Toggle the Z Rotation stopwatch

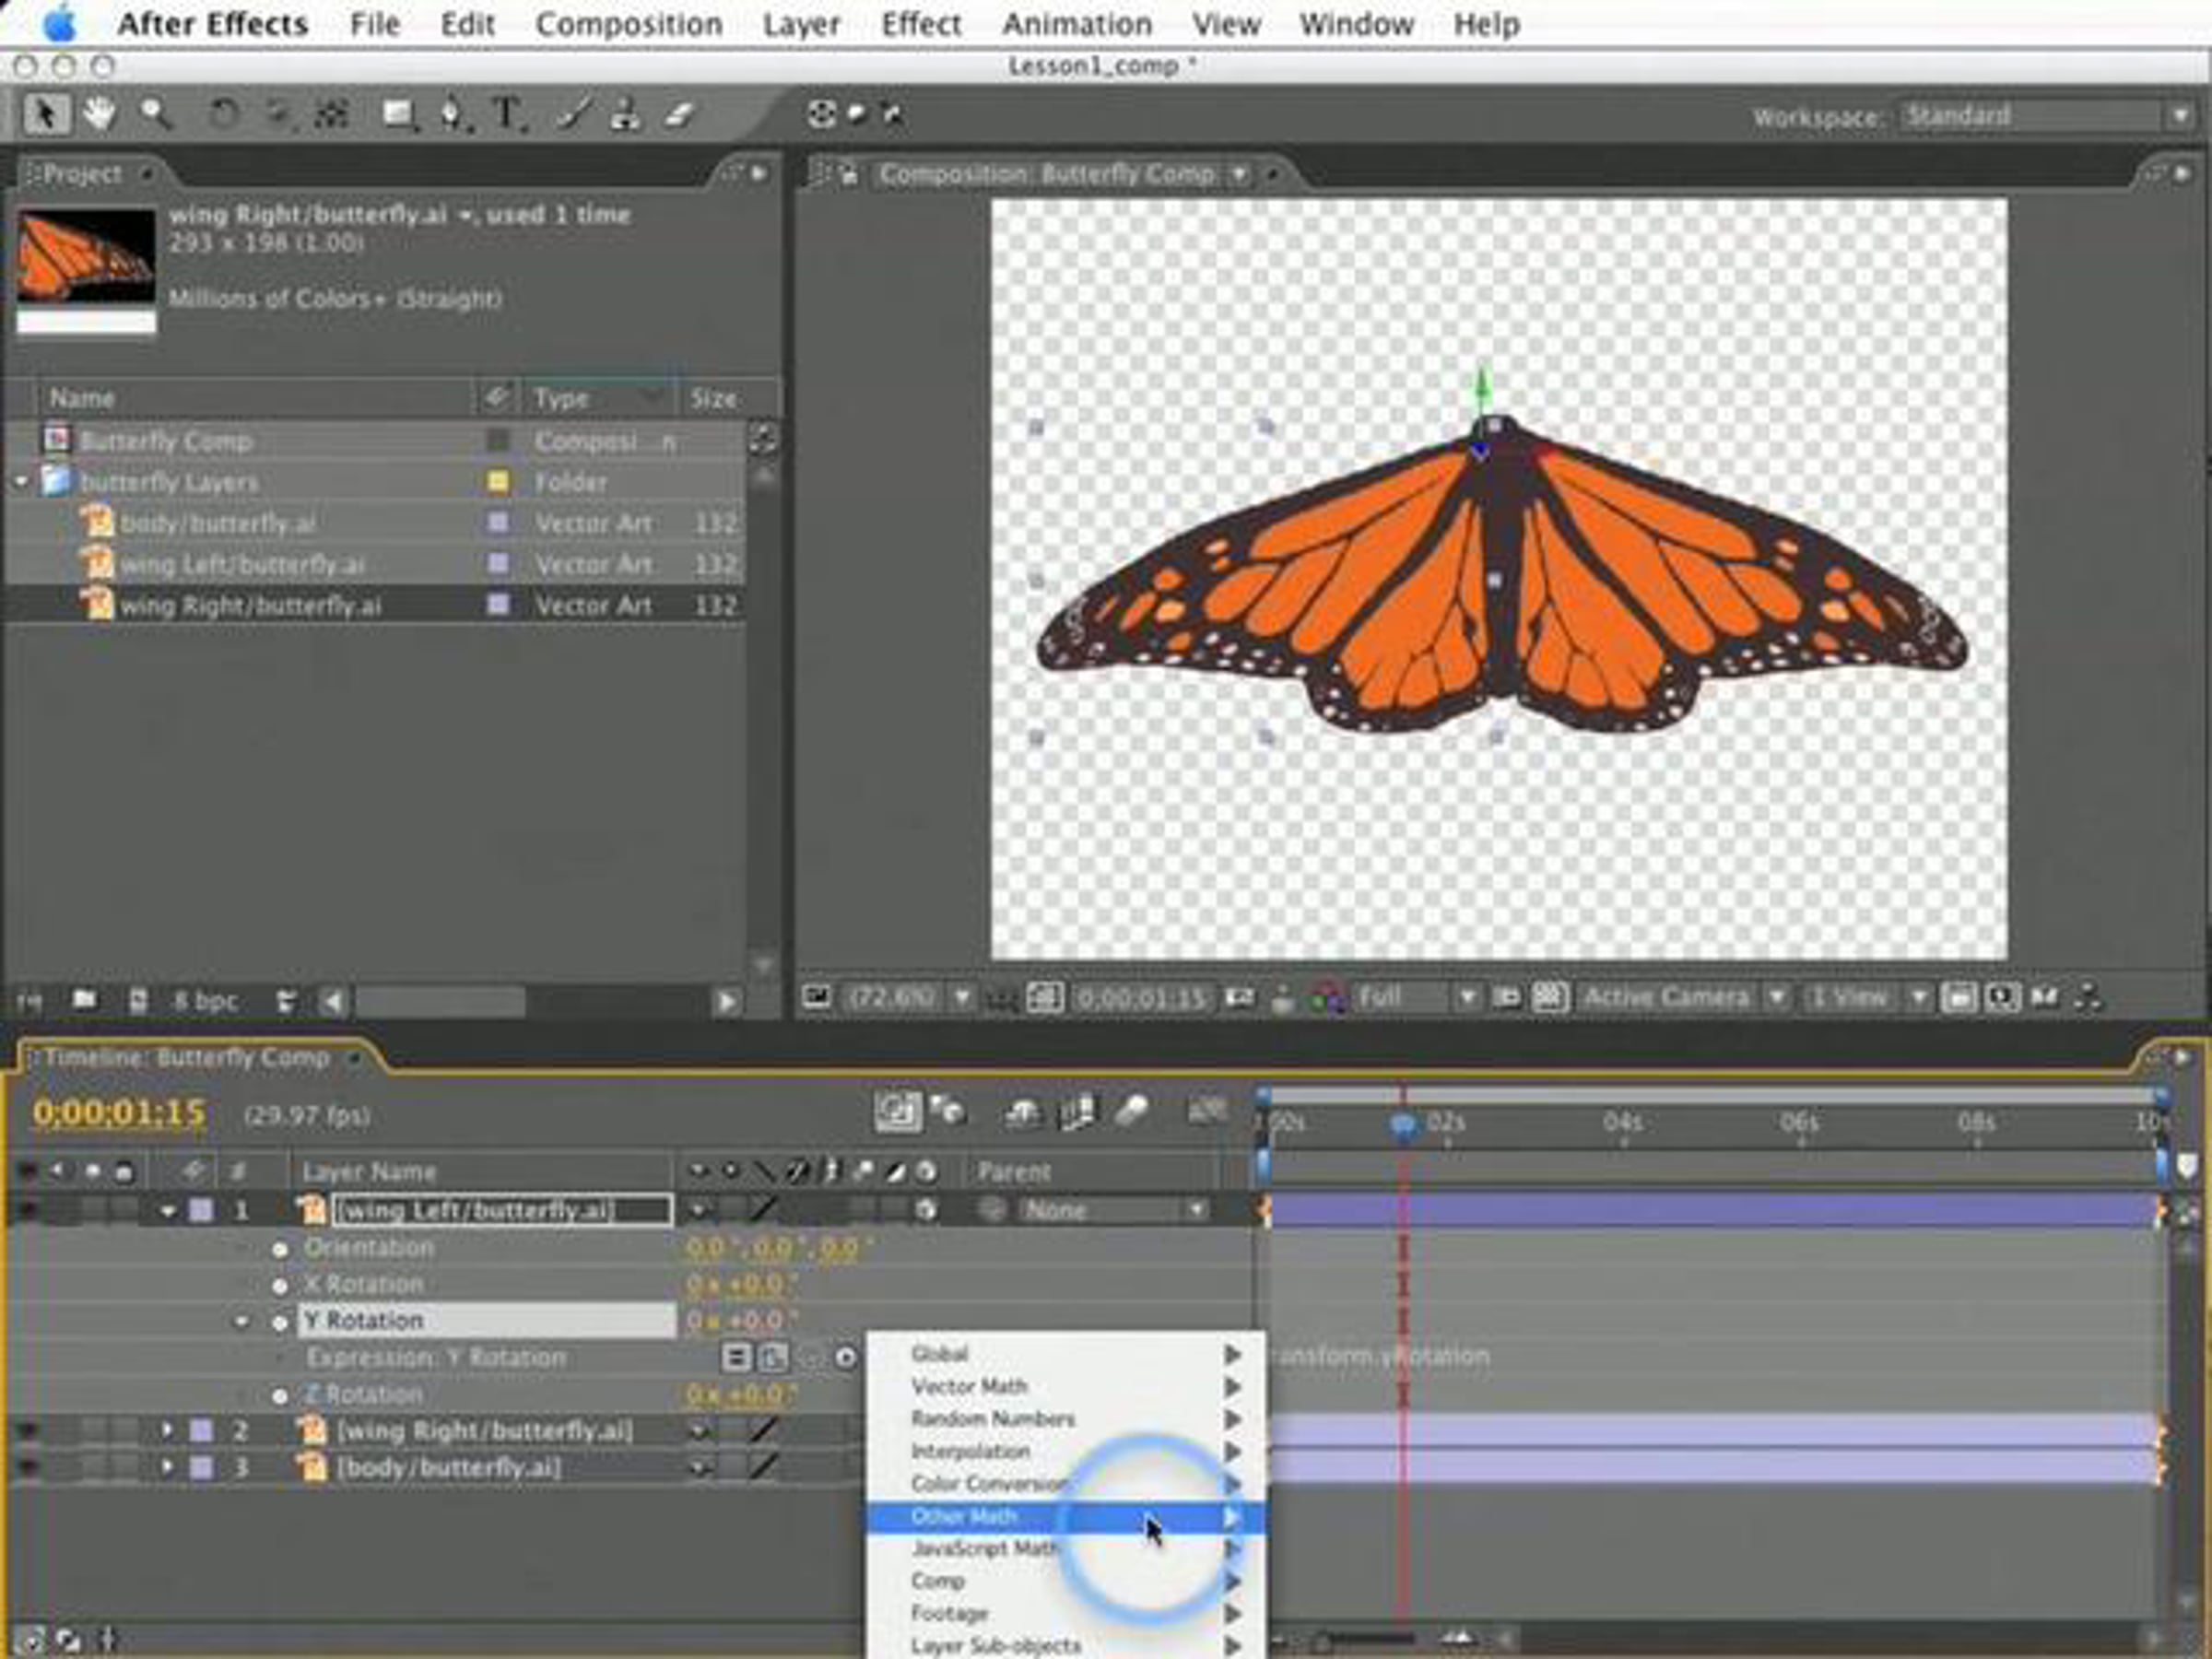click(280, 1396)
